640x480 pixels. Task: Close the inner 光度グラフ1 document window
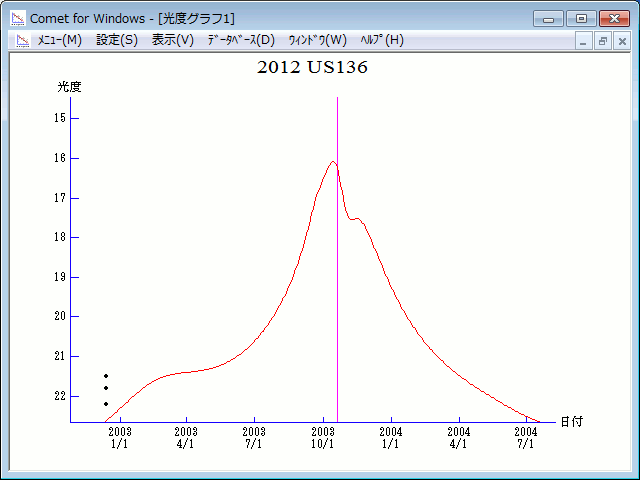[x=621, y=41]
